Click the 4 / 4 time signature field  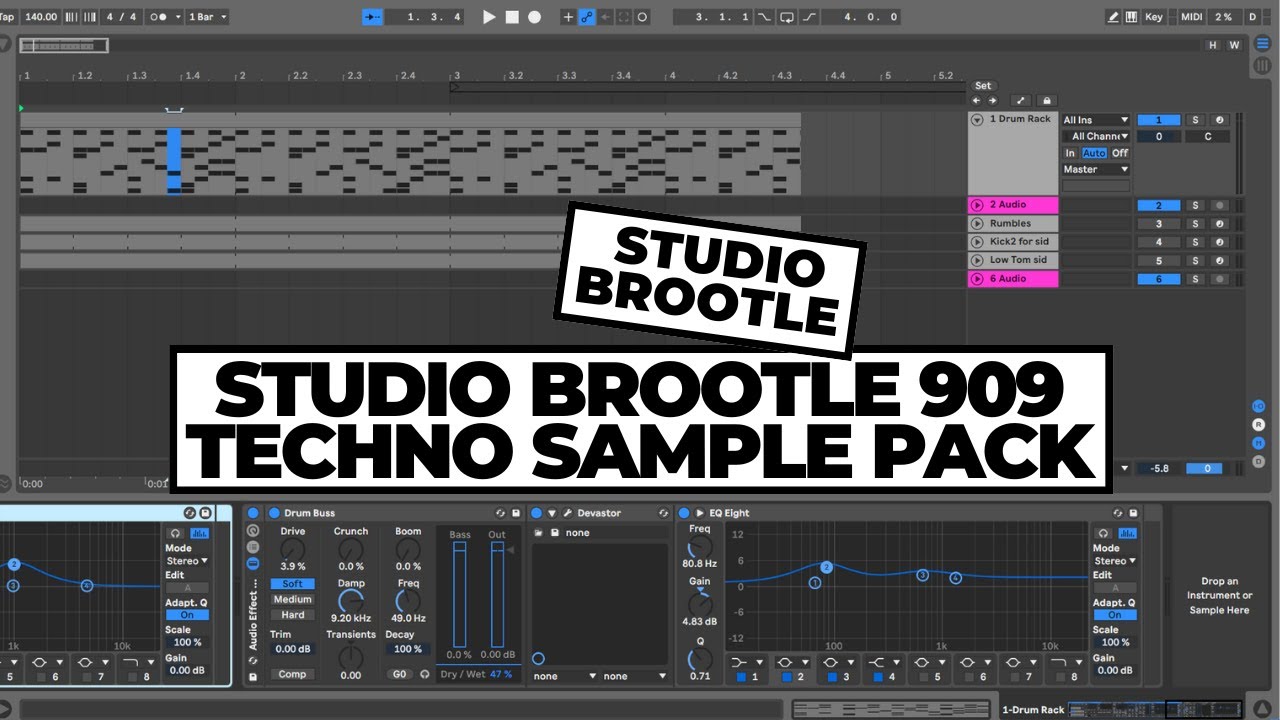(121, 17)
